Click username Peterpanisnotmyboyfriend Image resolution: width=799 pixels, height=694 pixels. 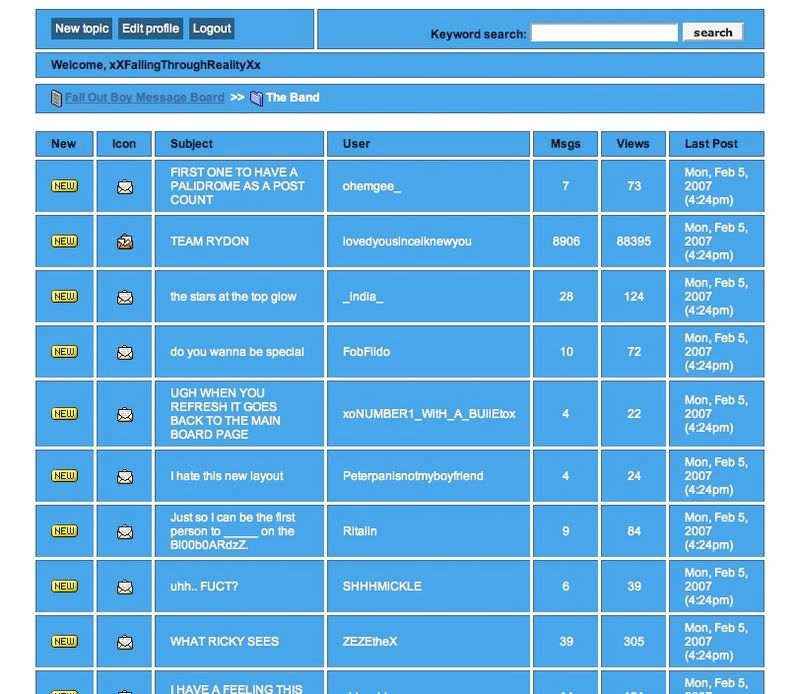point(413,476)
